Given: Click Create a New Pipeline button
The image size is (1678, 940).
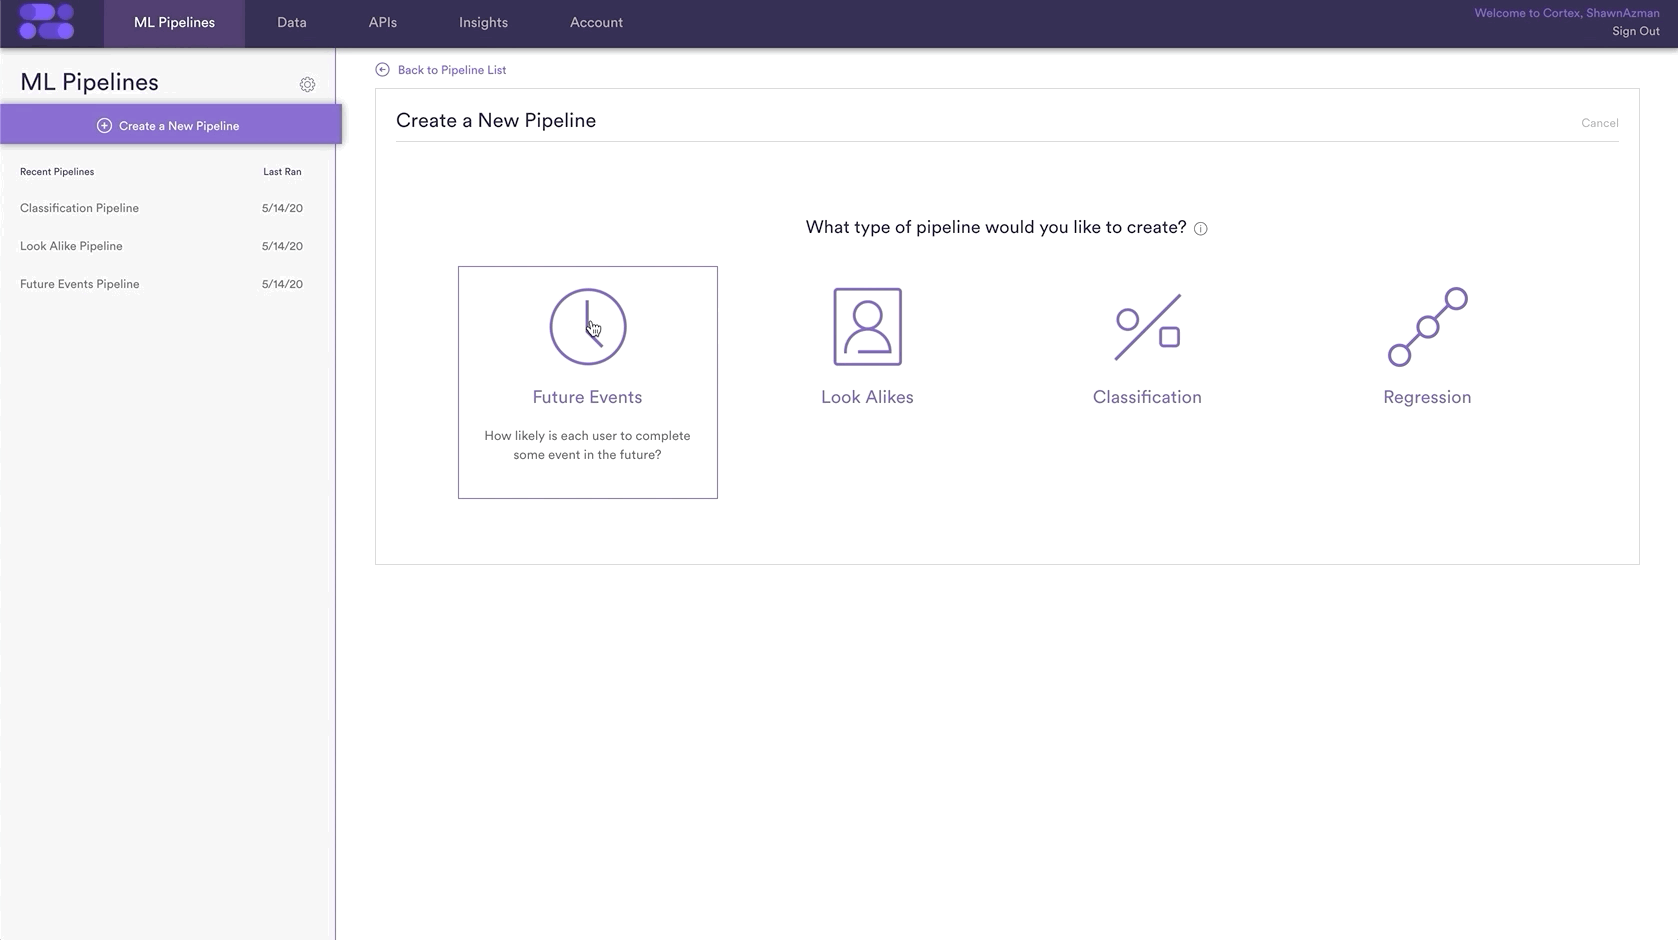Looking at the screenshot, I should (x=171, y=125).
